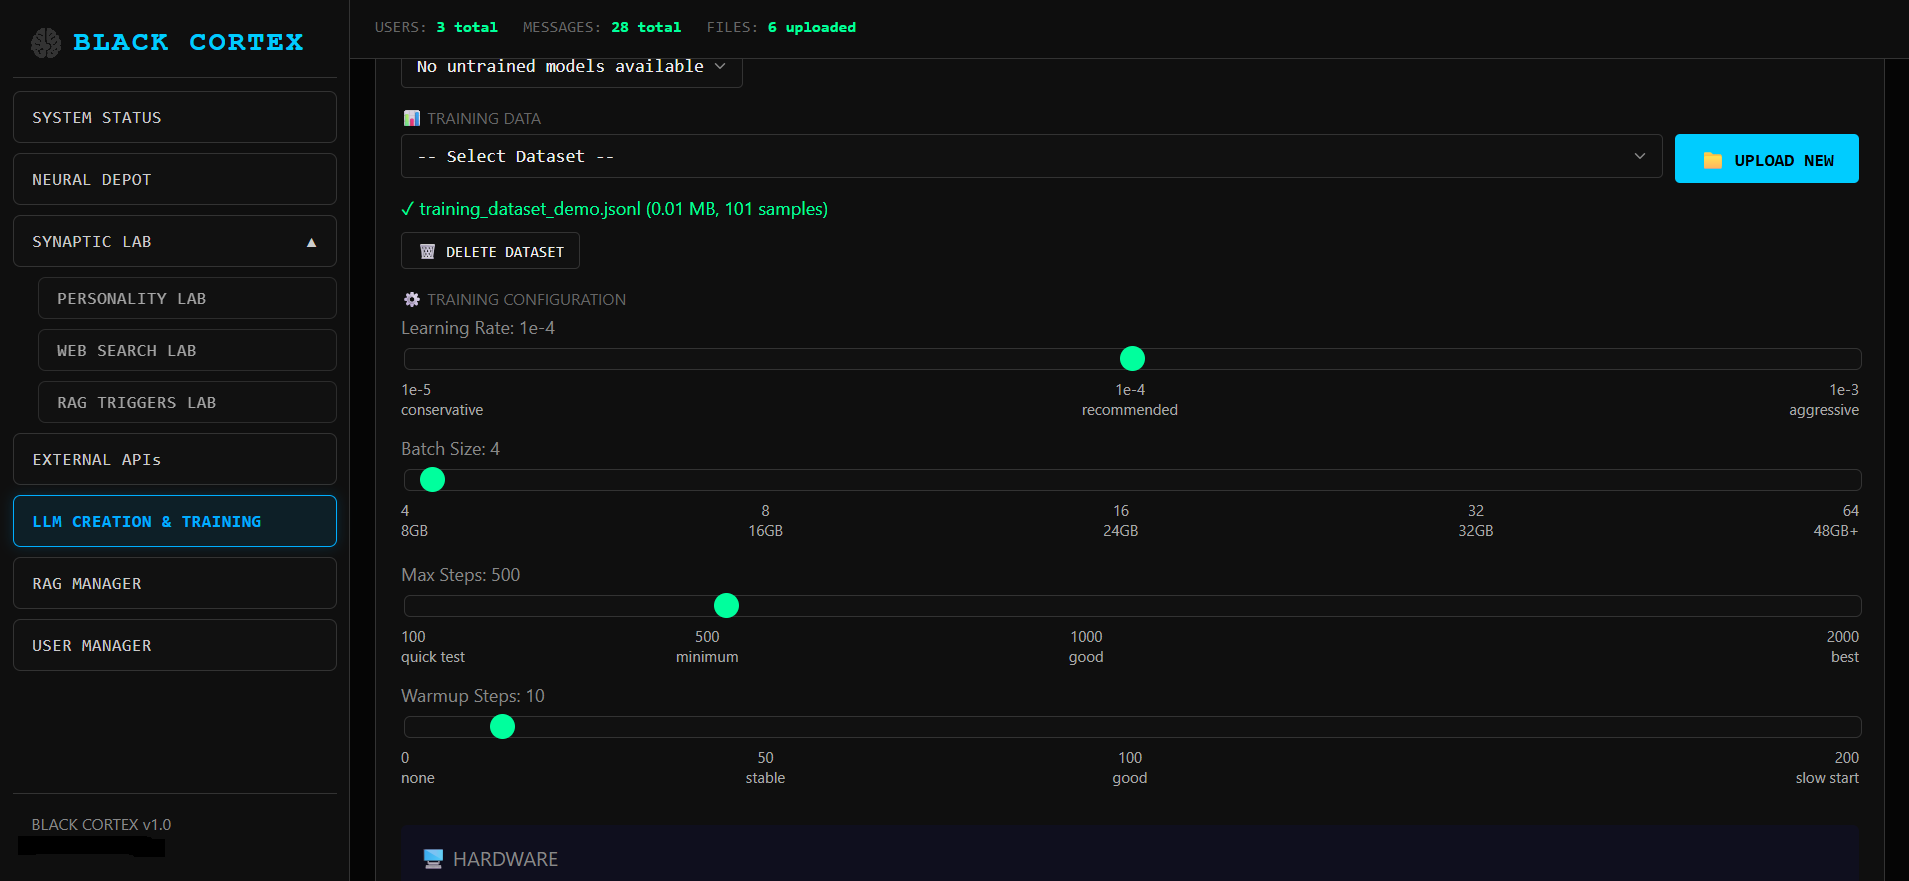Click the computer icon beside Hardware
The width and height of the screenshot is (1909, 881).
click(x=433, y=859)
